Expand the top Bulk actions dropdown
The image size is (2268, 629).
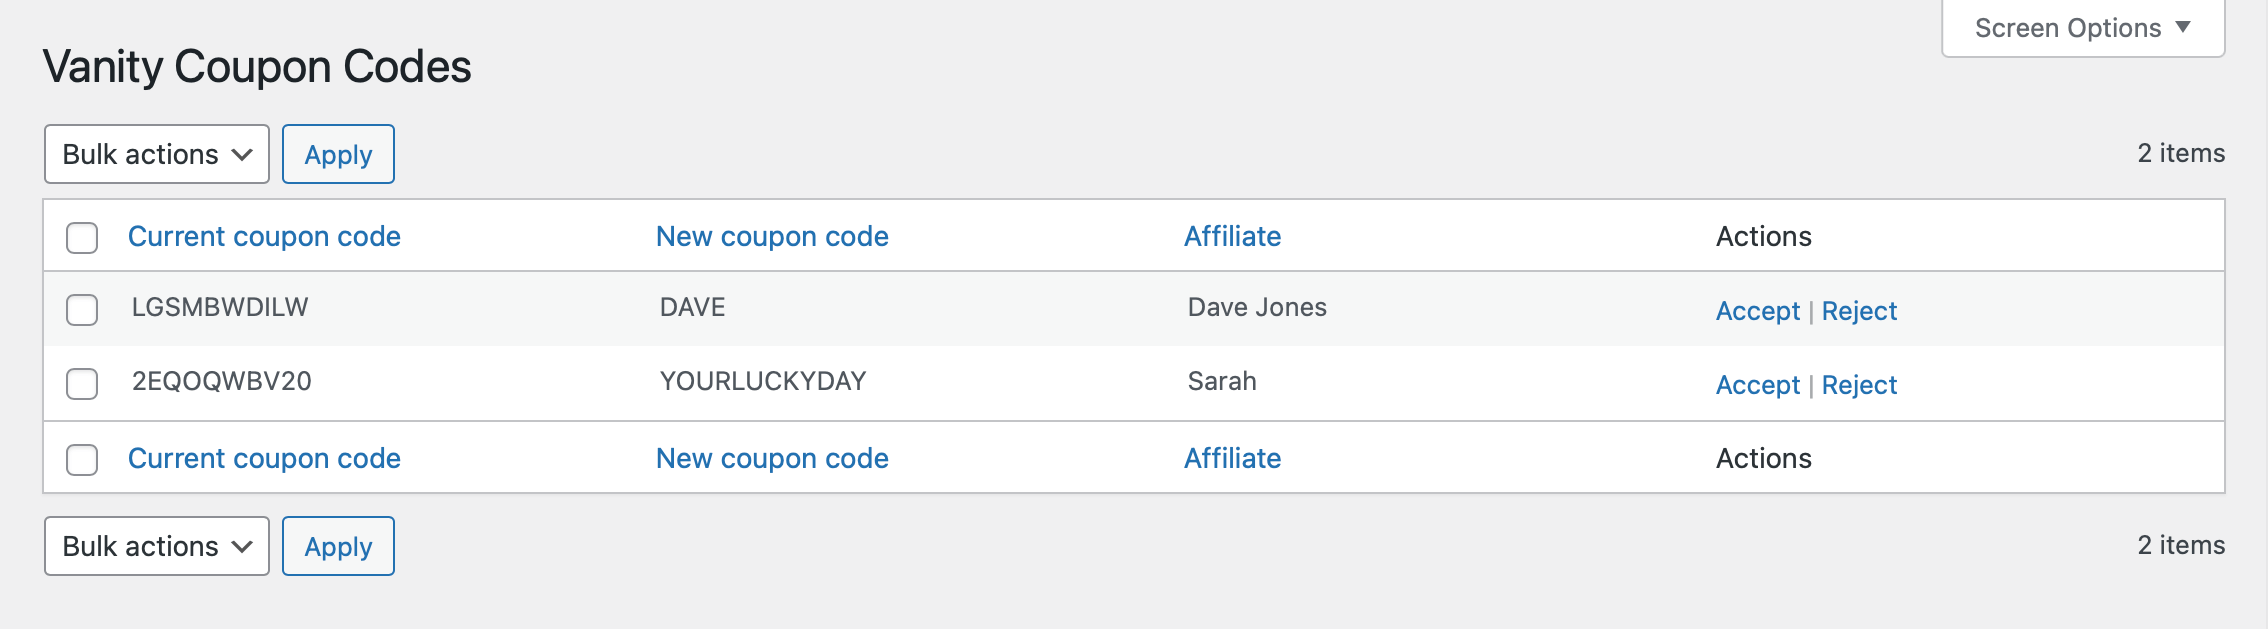[157, 154]
